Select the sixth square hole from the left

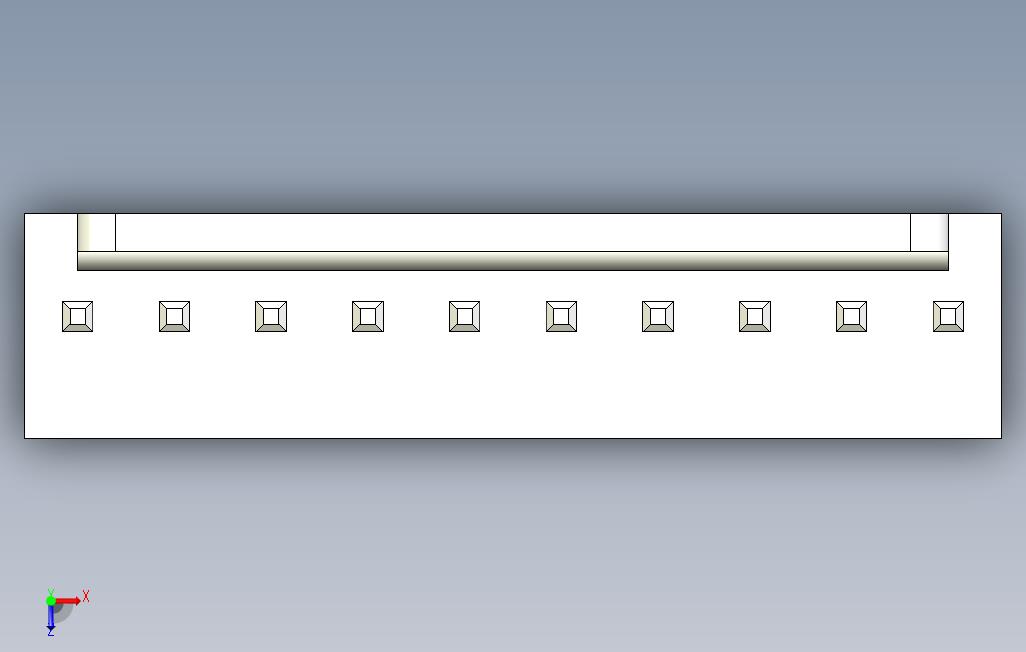click(x=561, y=316)
